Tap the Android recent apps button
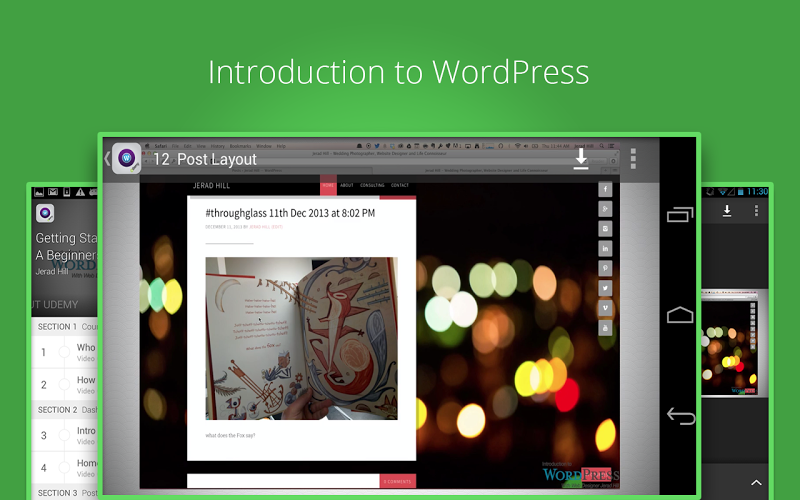The width and height of the screenshot is (800, 500). point(680,214)
